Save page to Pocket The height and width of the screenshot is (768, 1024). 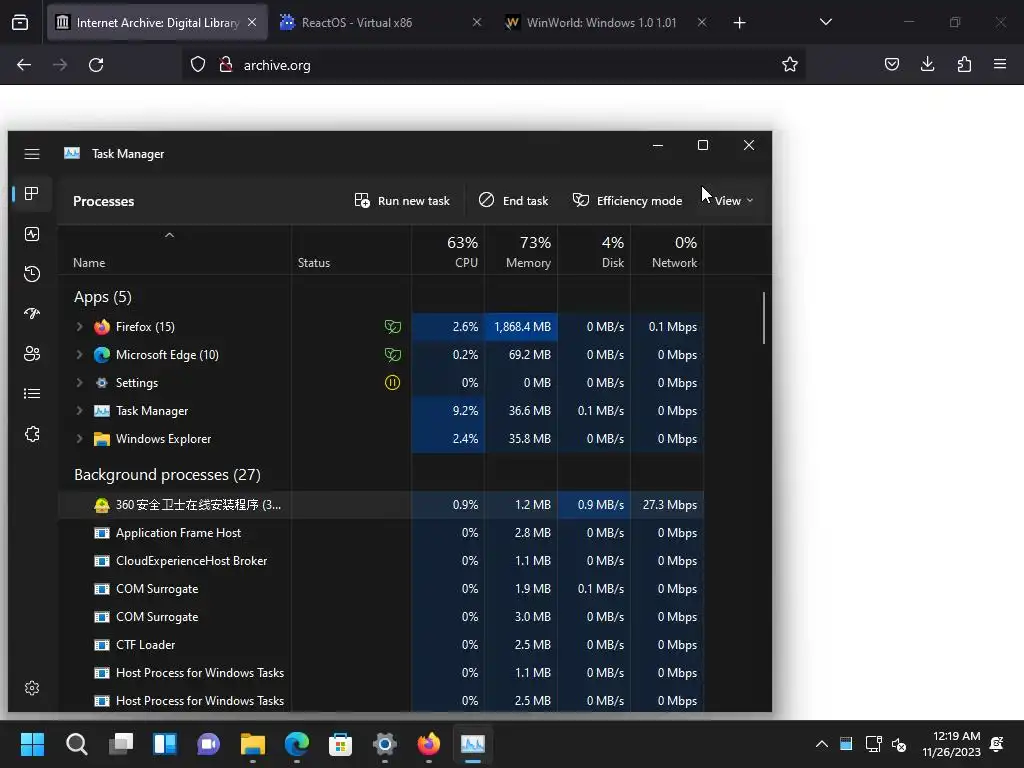pyautogui.click(x=891, y=64)
